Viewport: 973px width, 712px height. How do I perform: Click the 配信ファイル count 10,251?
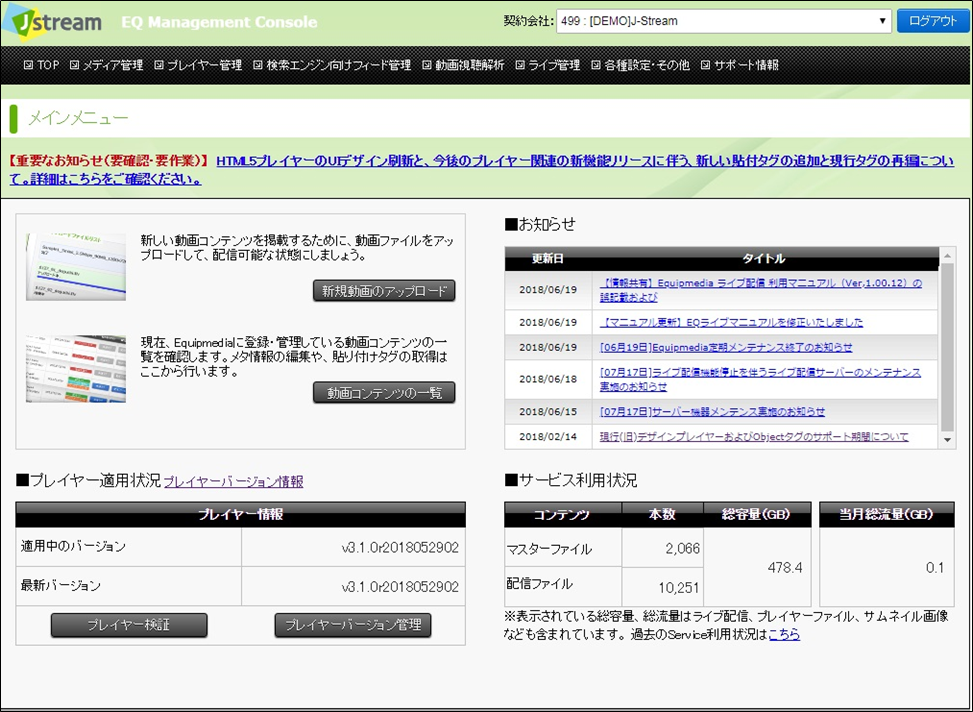point(679,587)
